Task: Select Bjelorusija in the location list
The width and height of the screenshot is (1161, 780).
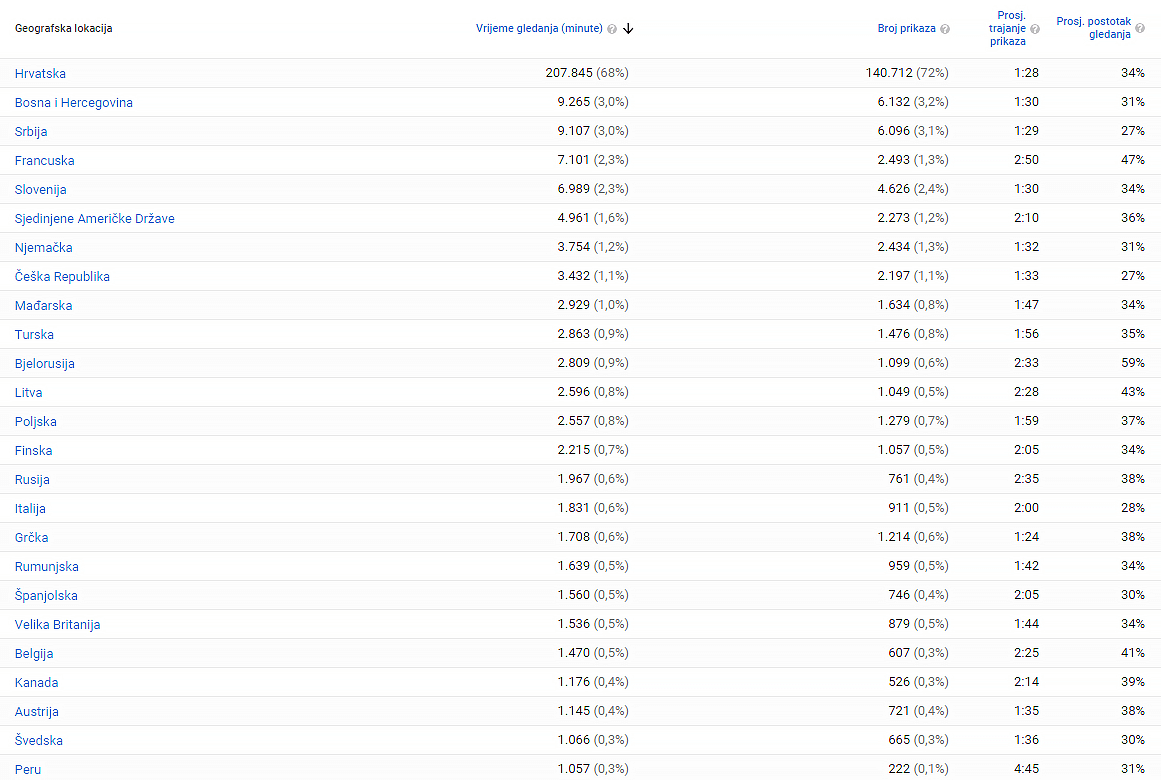Action: 44,364
